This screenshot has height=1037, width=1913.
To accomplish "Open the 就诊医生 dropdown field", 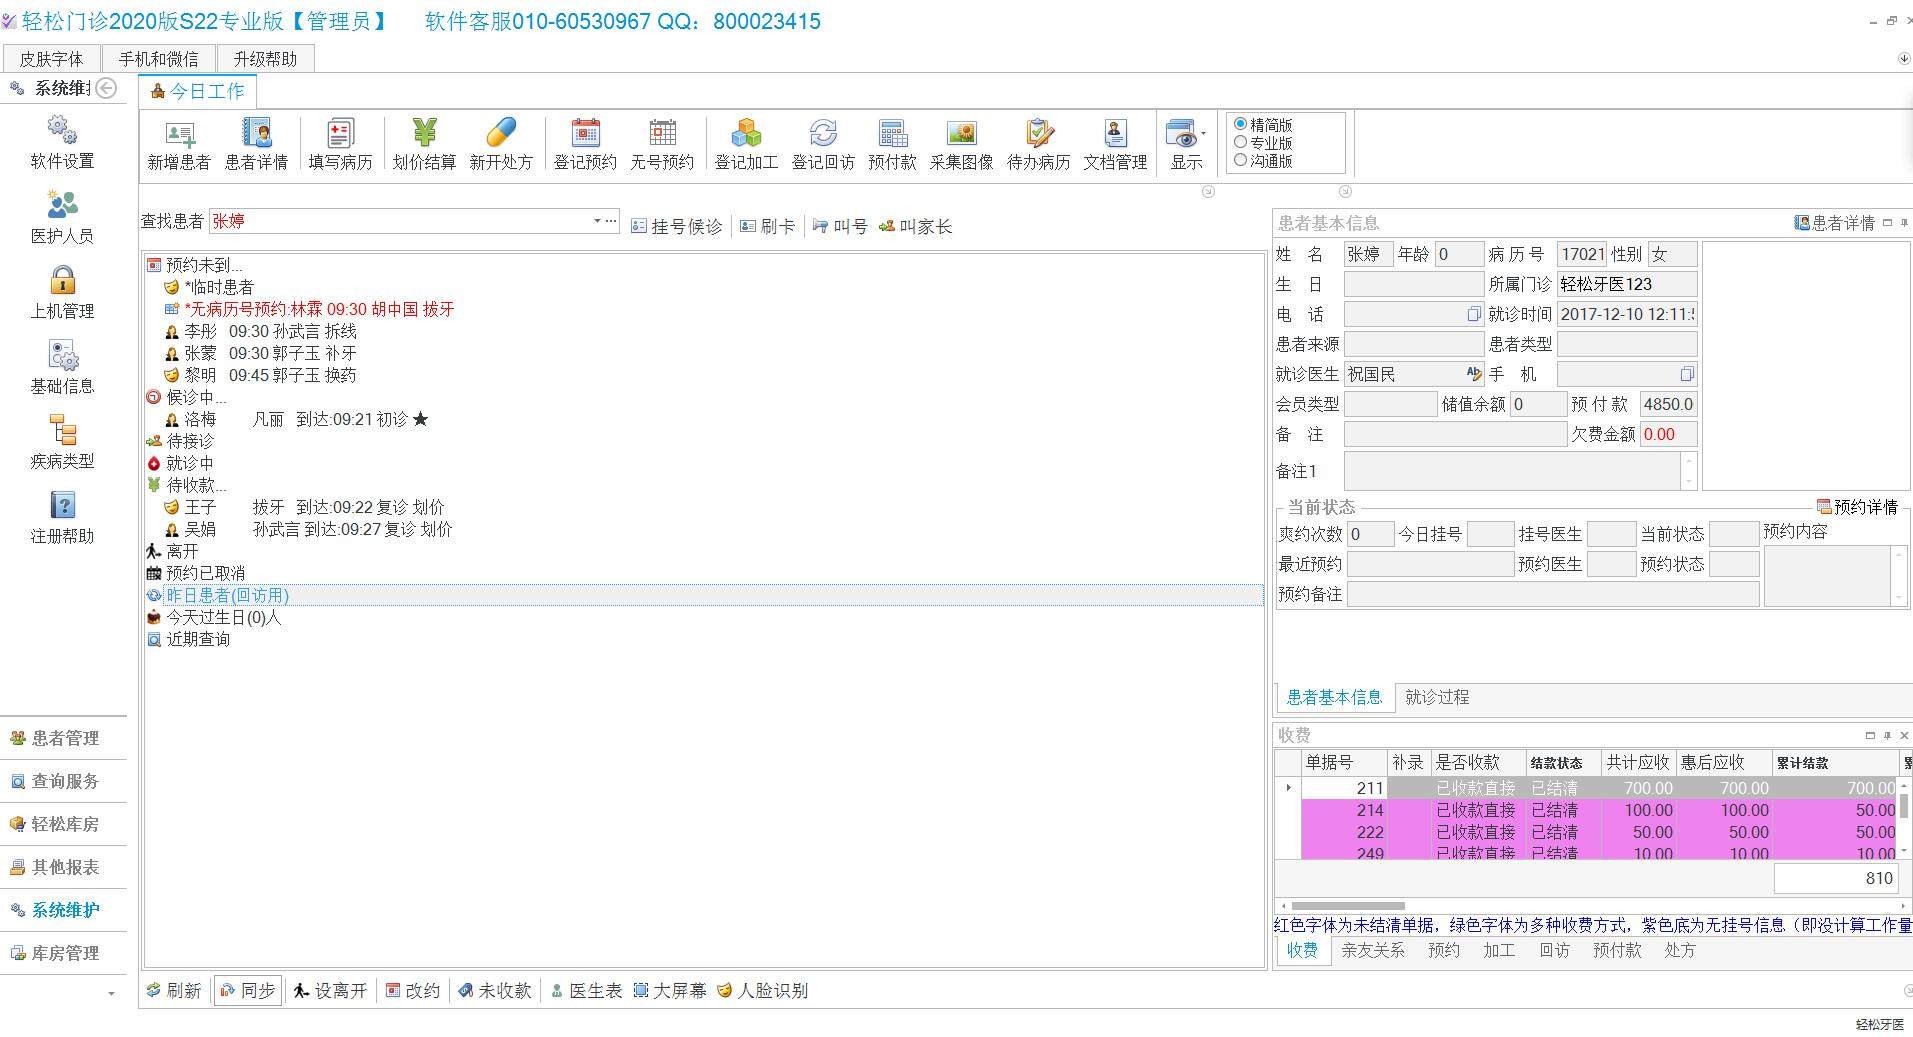I will 1413,374.
